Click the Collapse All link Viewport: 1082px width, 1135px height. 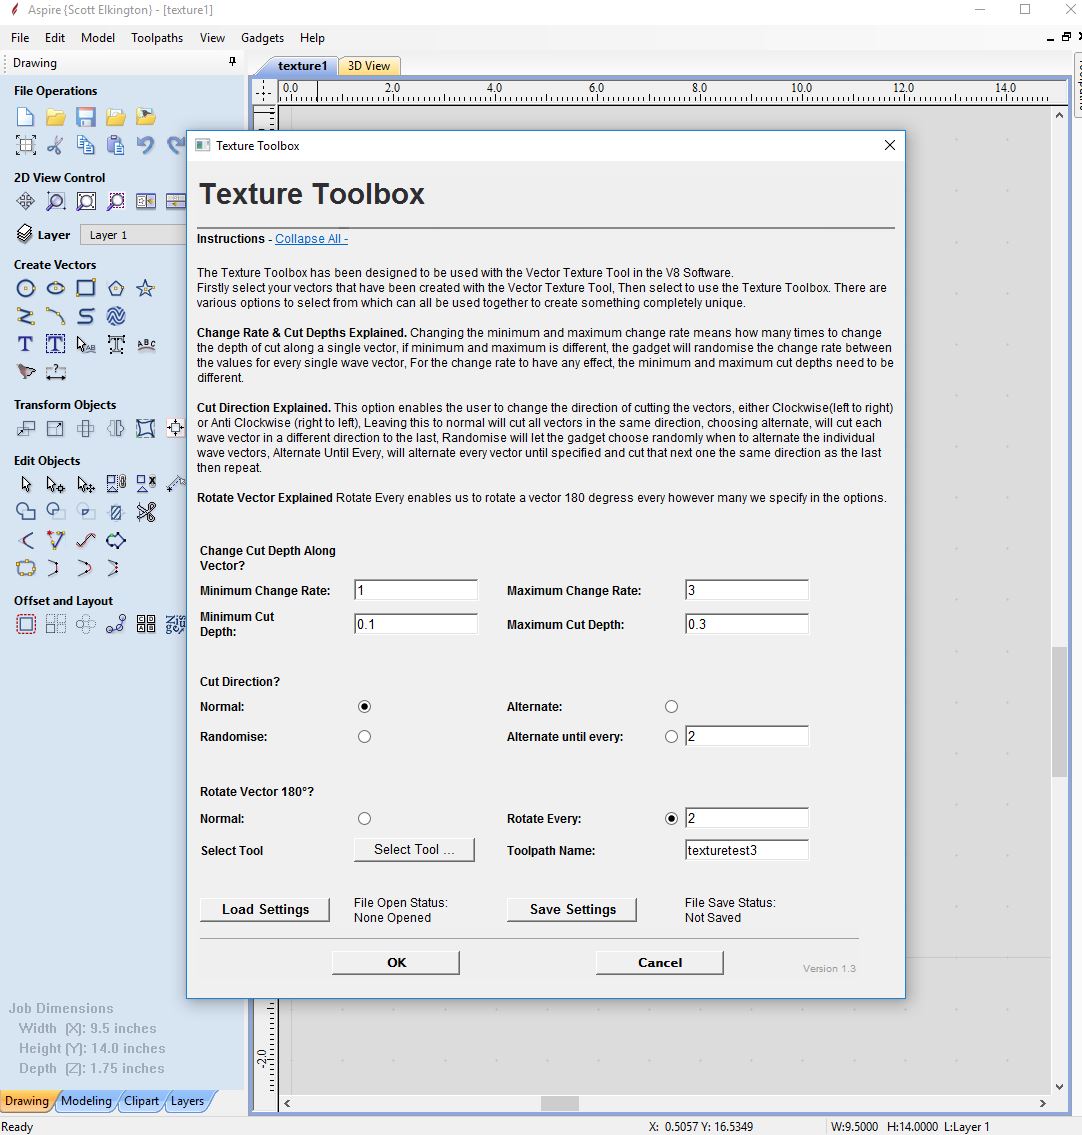click(311, 238)
